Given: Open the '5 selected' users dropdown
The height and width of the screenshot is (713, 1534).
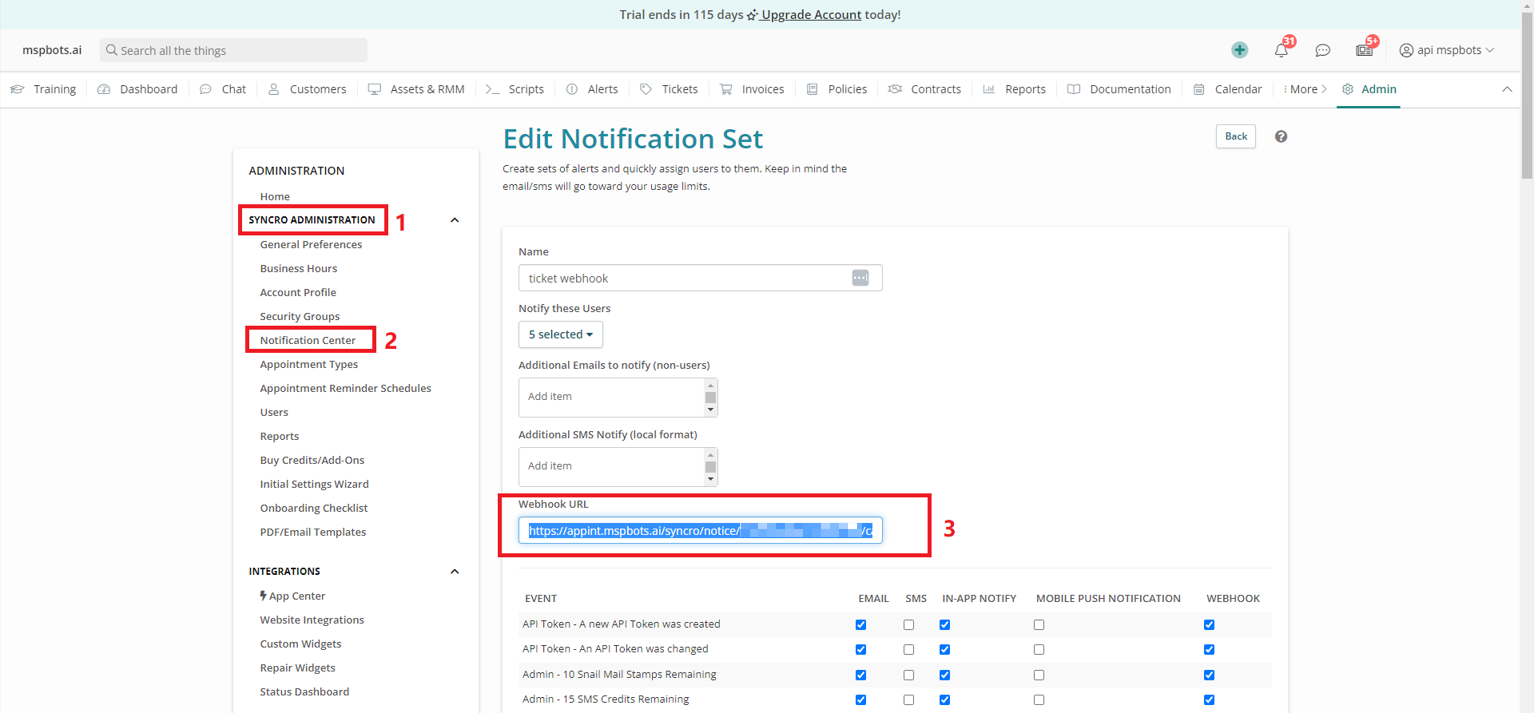Looking at the screenshot, I should (x=560, y=334).
